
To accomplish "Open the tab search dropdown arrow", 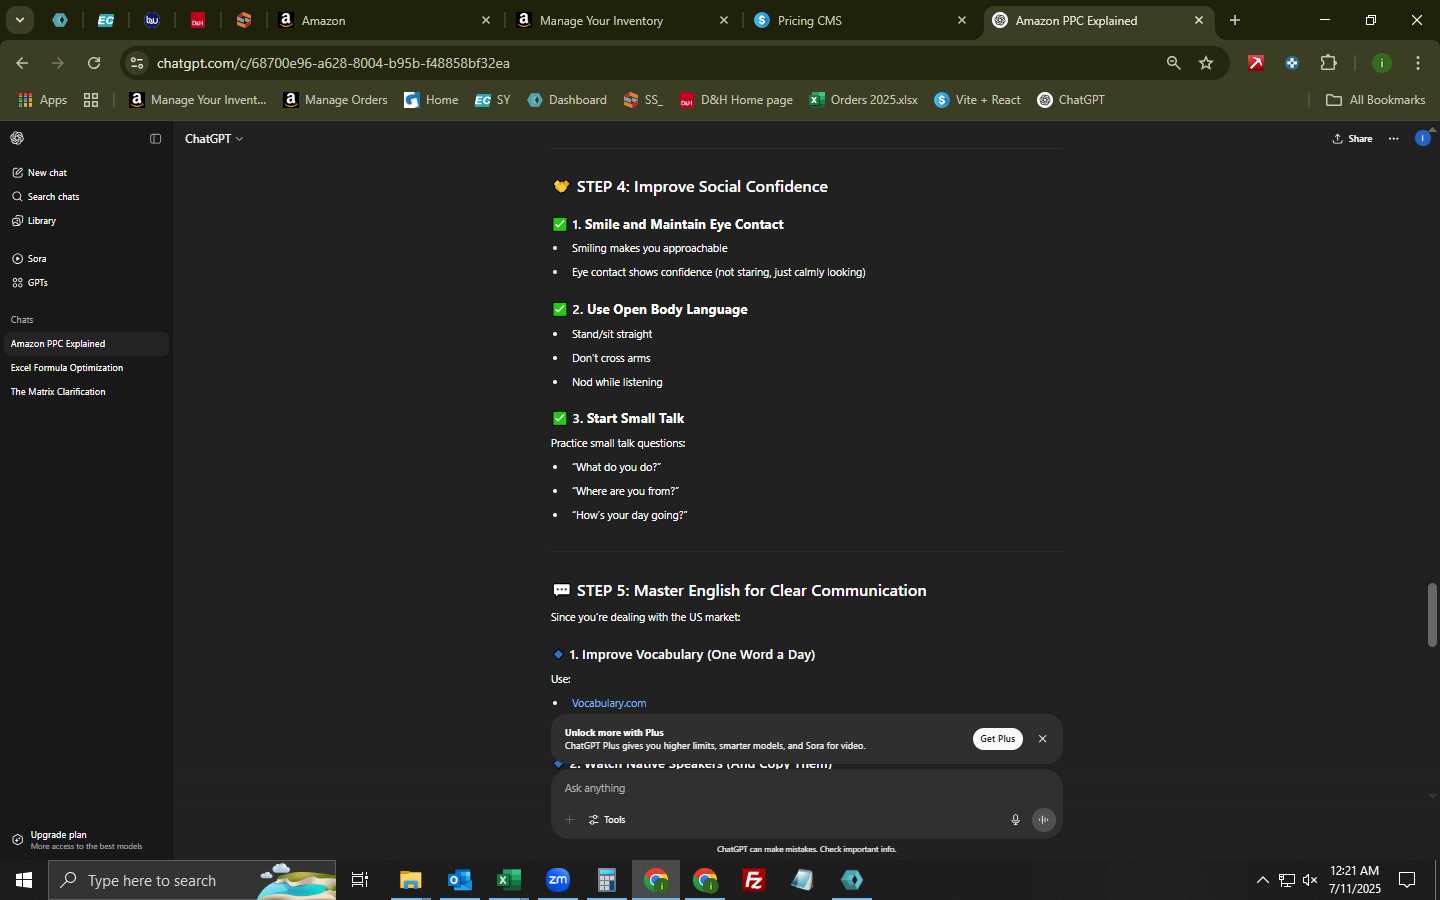I will pyautogui.click(x=20, y=20).
